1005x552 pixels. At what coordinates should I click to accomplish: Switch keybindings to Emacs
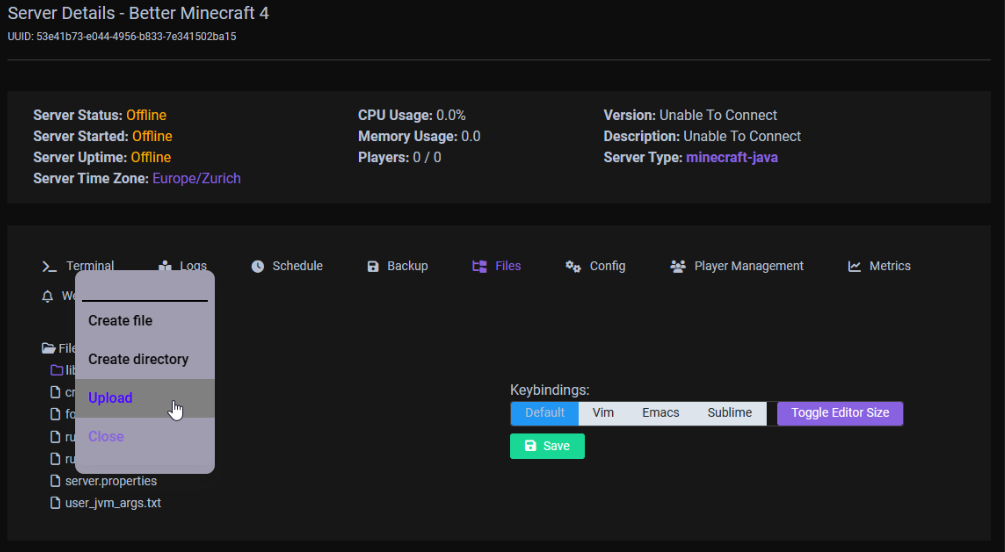click(660, 413)
